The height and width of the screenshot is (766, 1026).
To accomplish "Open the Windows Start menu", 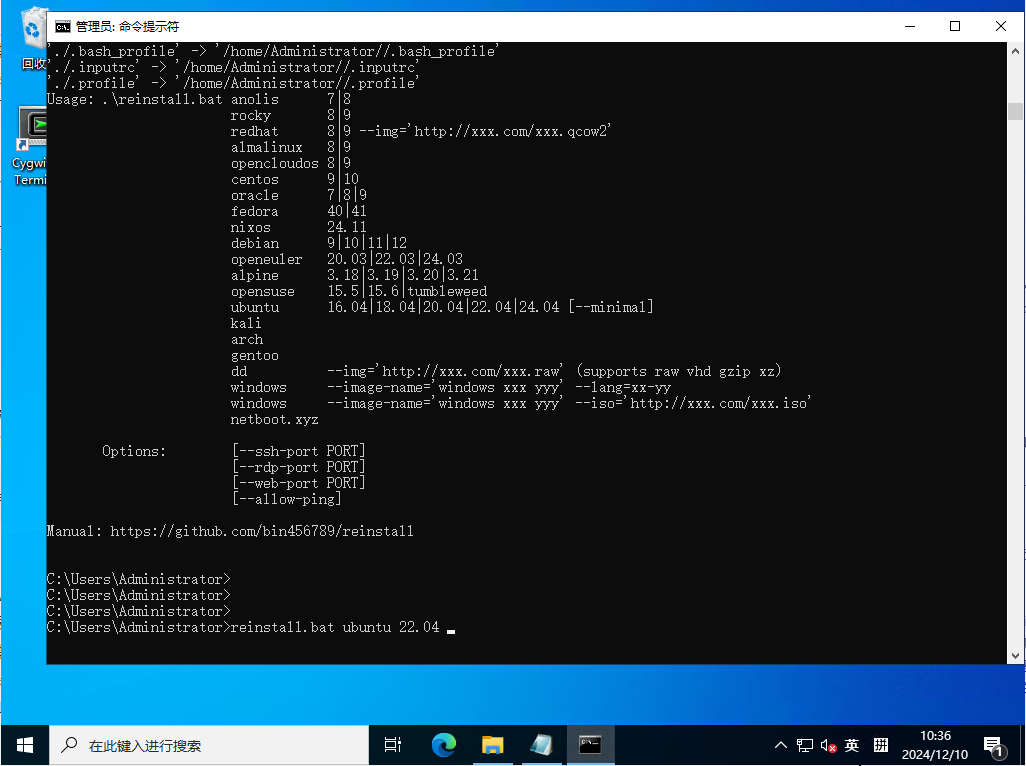I will point(25,745).
